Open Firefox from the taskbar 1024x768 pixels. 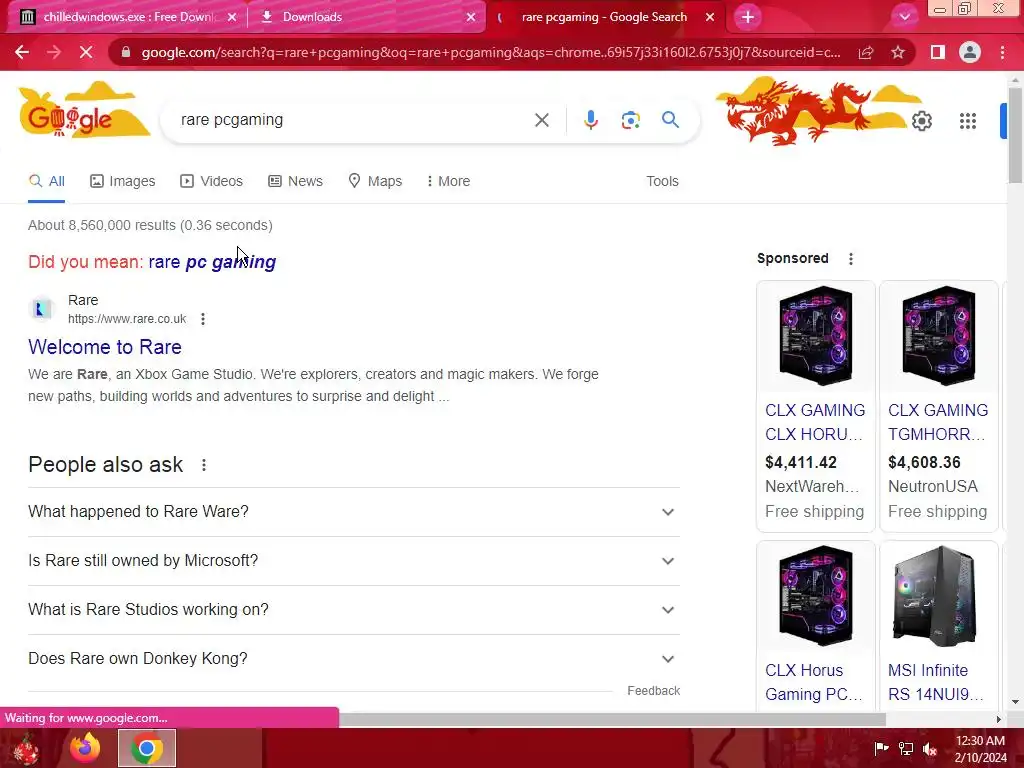(85, 748)
